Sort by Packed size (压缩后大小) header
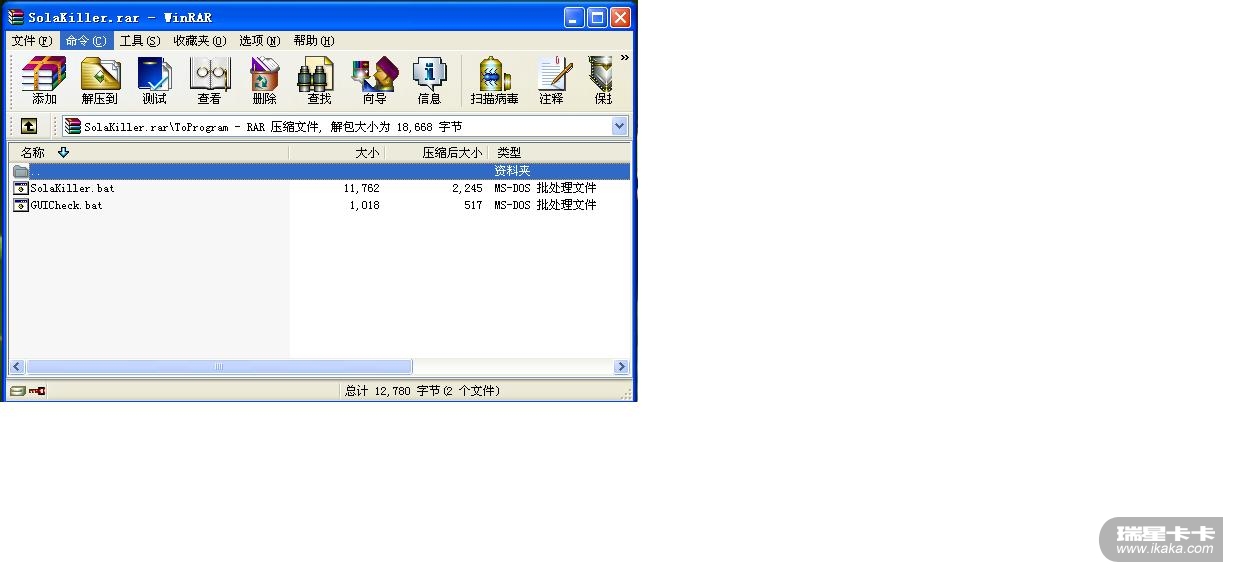 pos(437,153)
